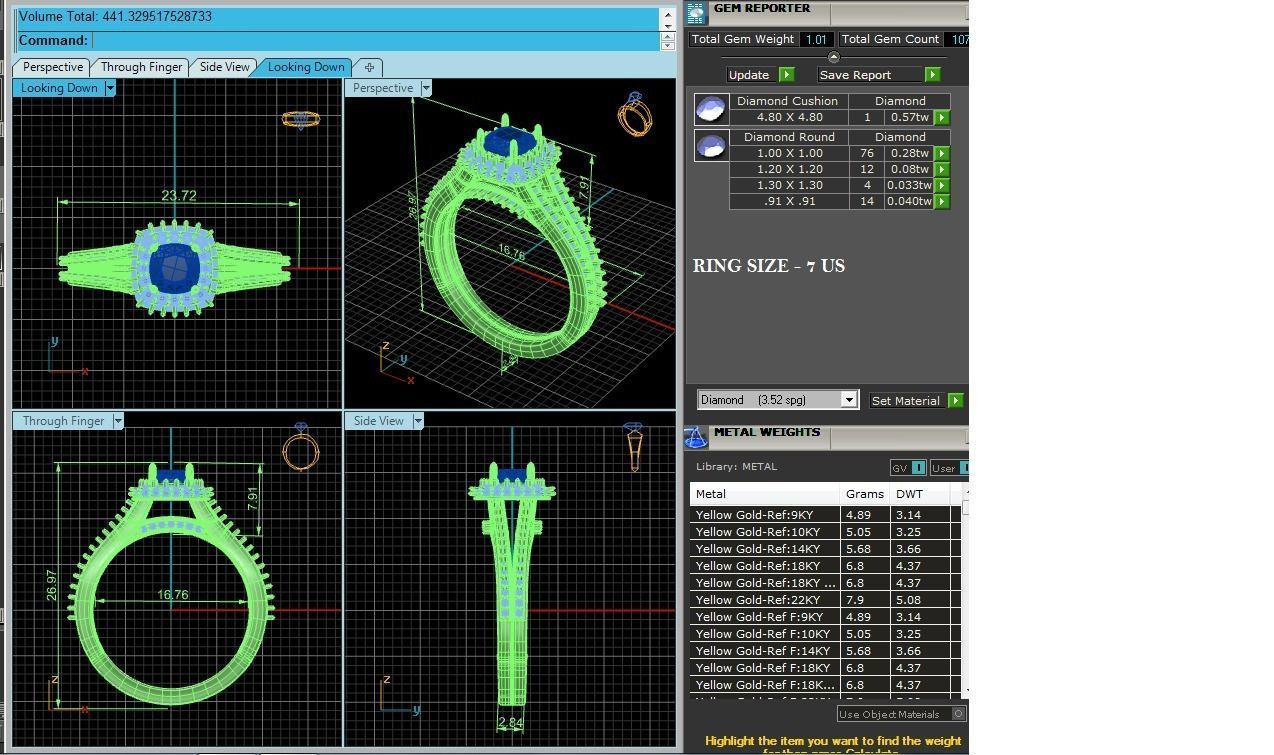Image resolution: width=1274 pixels, height=755 pixels.
Task: Click the Set Material button
Action: pos(908,401)
